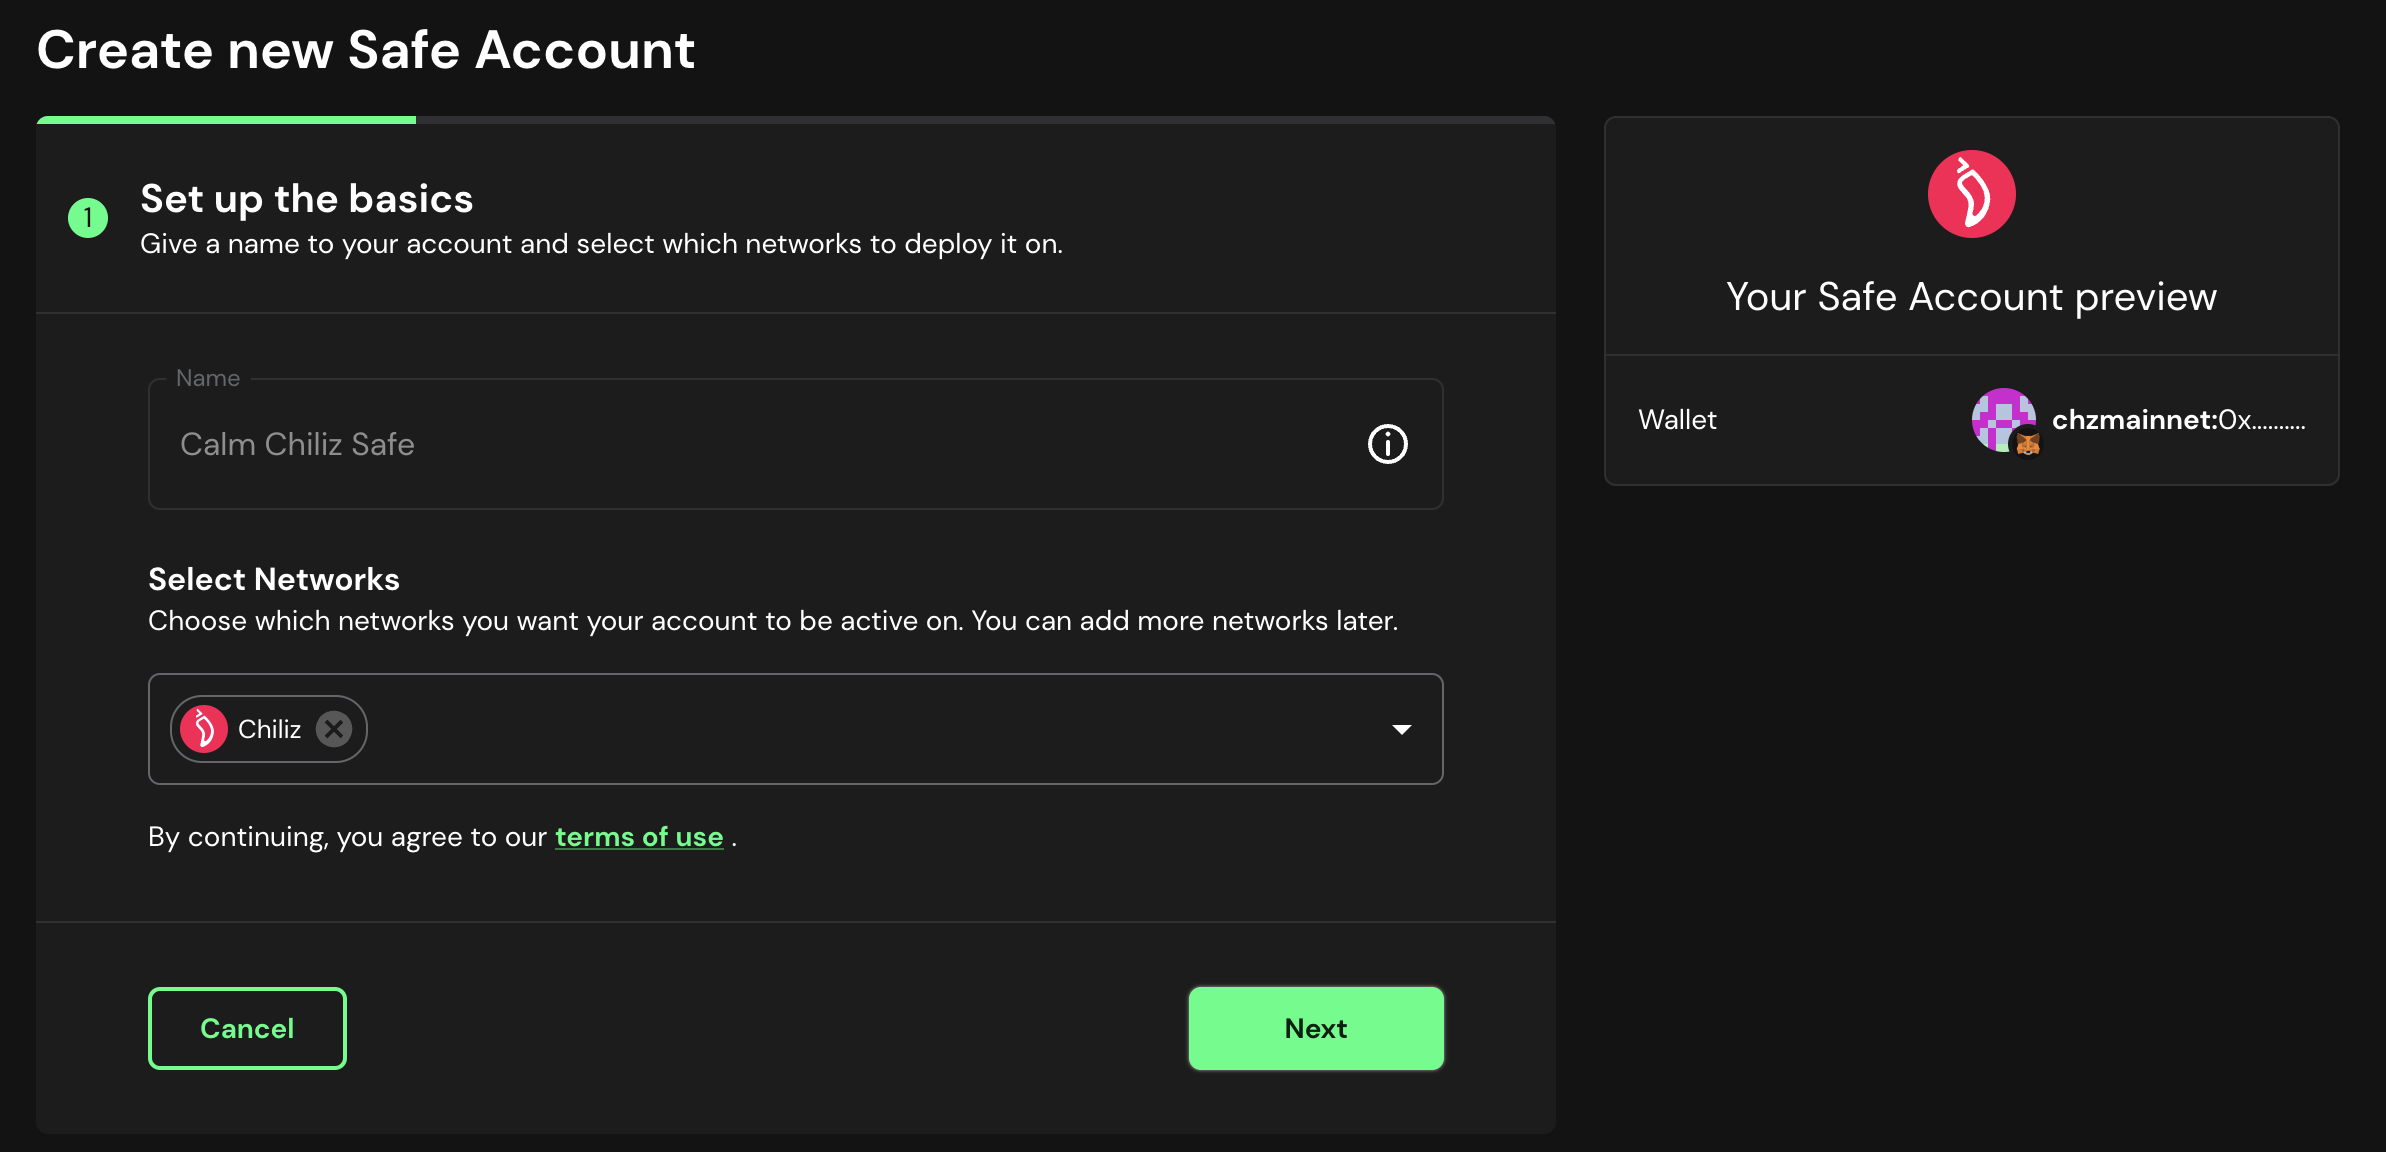Expand the networks dropdown arrow

[x=1401, y=729]
